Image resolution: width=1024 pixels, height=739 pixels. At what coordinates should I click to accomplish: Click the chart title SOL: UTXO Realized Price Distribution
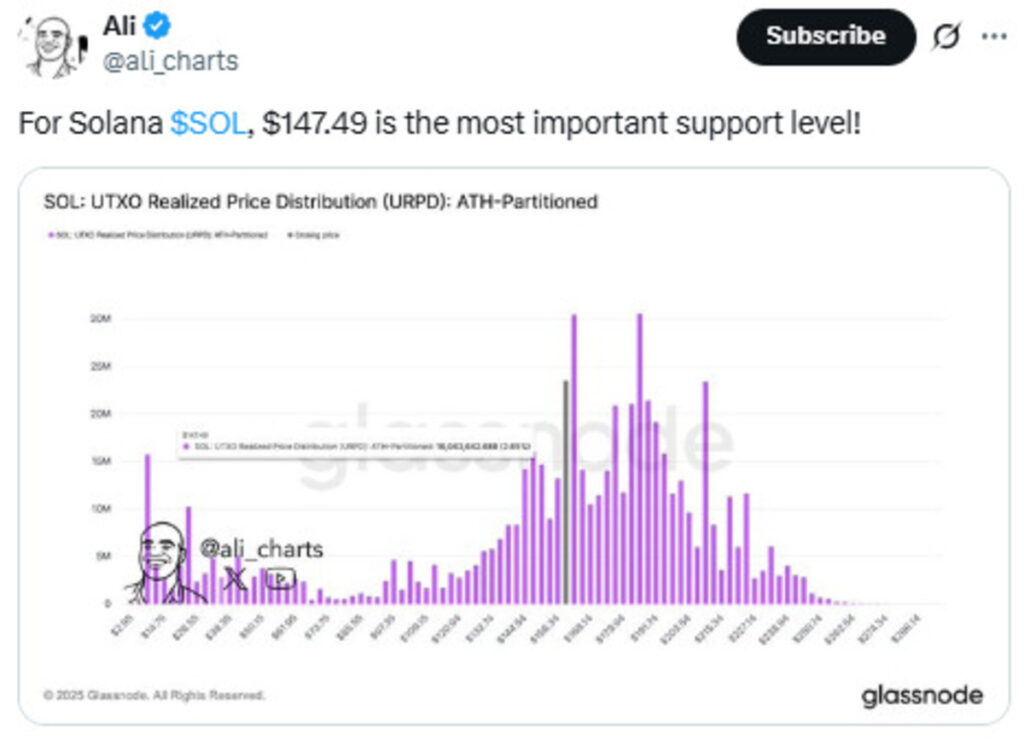click(320, 202)
